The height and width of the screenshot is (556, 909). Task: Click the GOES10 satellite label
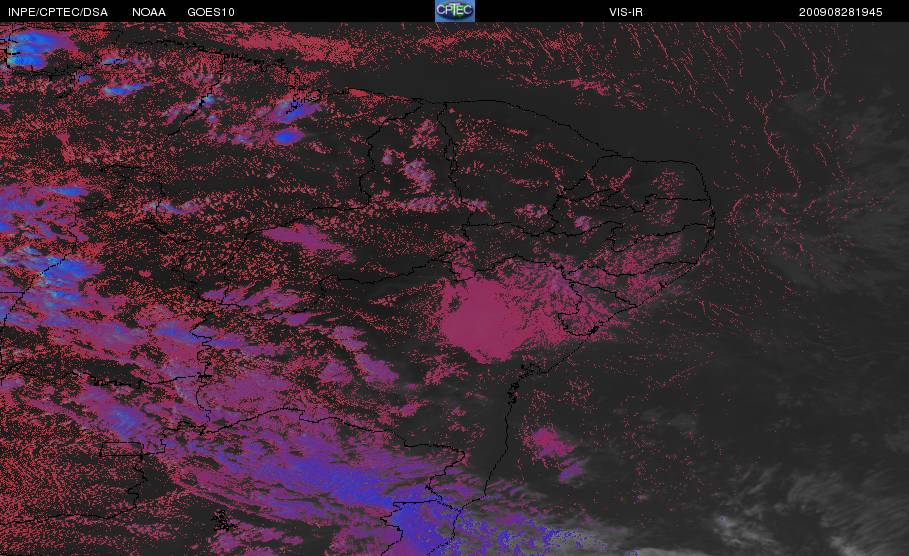click(x=211, y=12)
